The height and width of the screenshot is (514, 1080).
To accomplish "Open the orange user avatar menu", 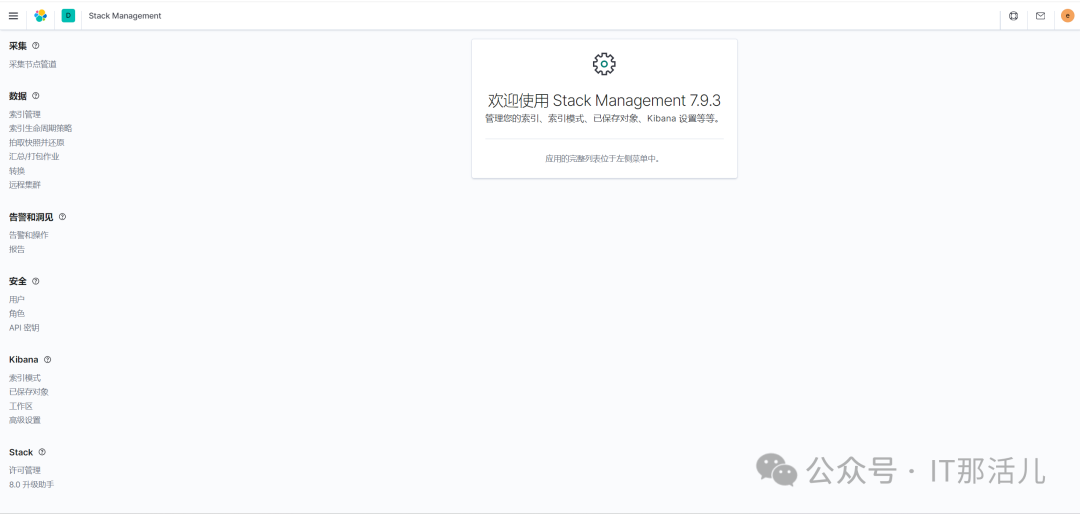I will pyautogui.click(x=1068, y=16).
